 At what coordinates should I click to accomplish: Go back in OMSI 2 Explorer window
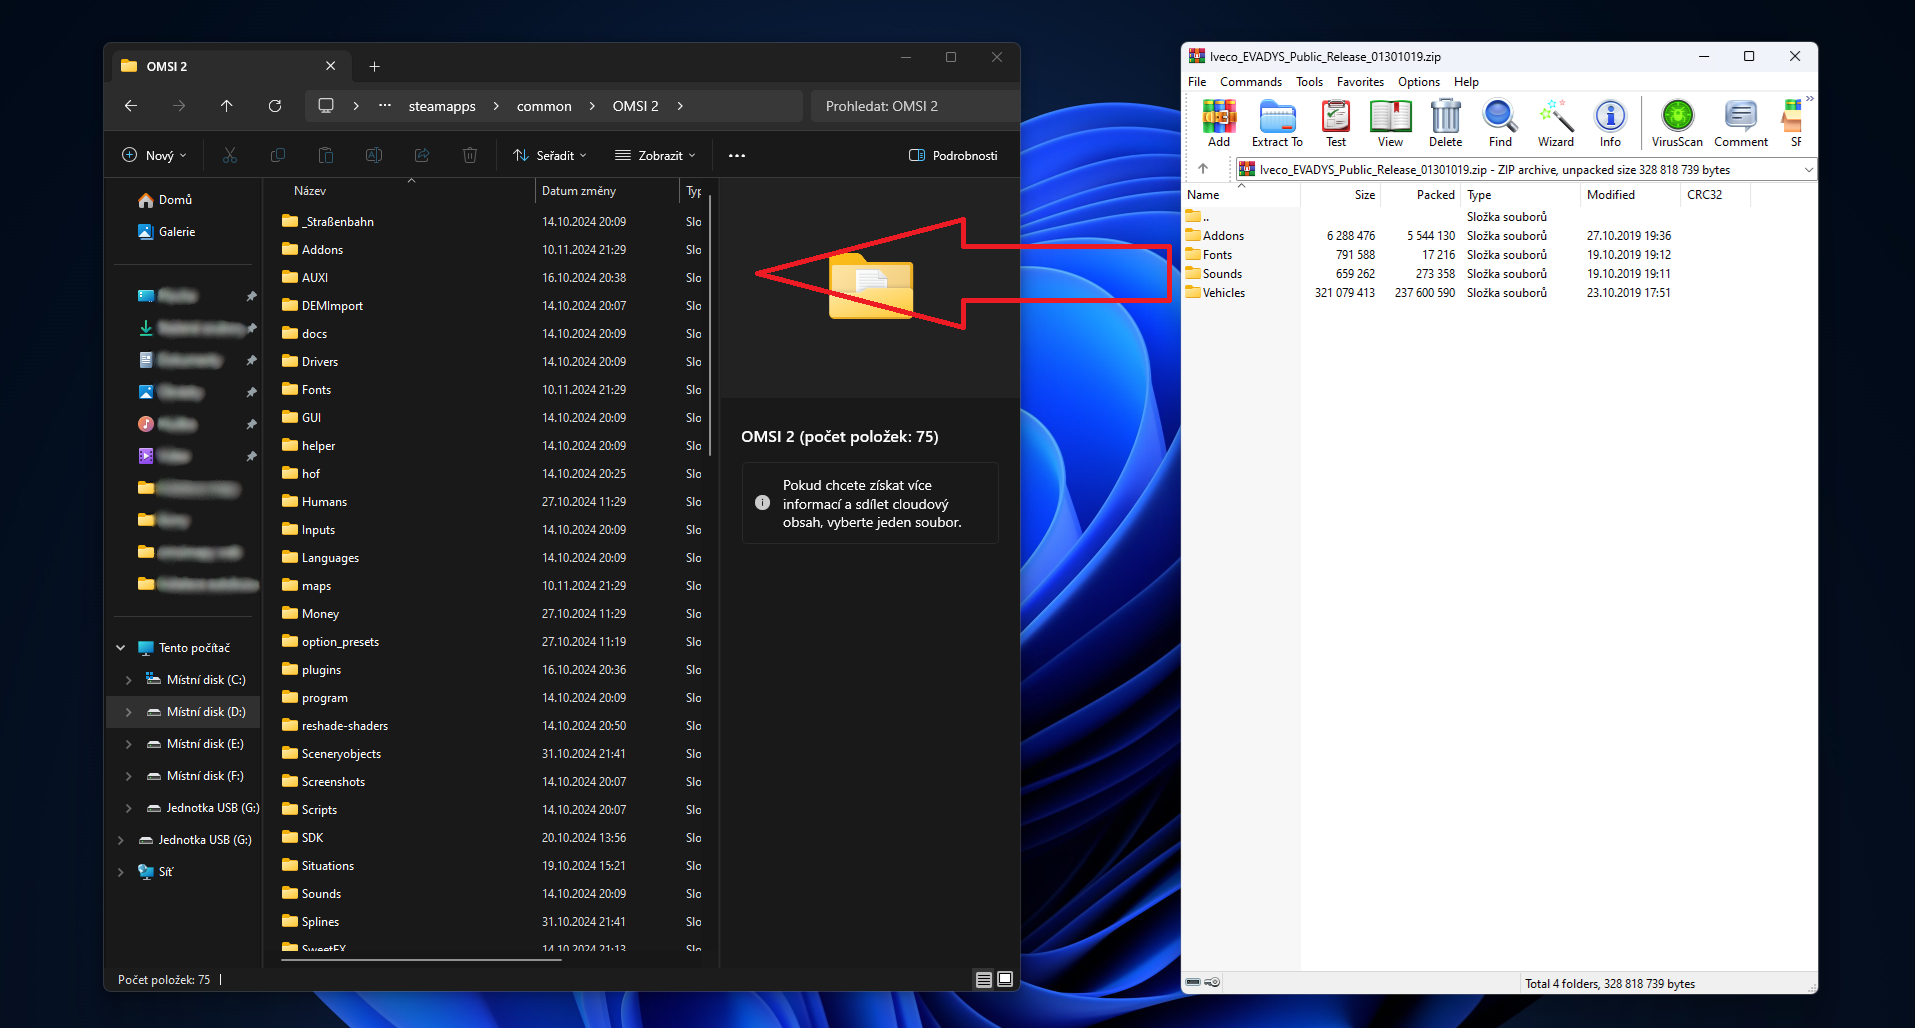(131, 106)
